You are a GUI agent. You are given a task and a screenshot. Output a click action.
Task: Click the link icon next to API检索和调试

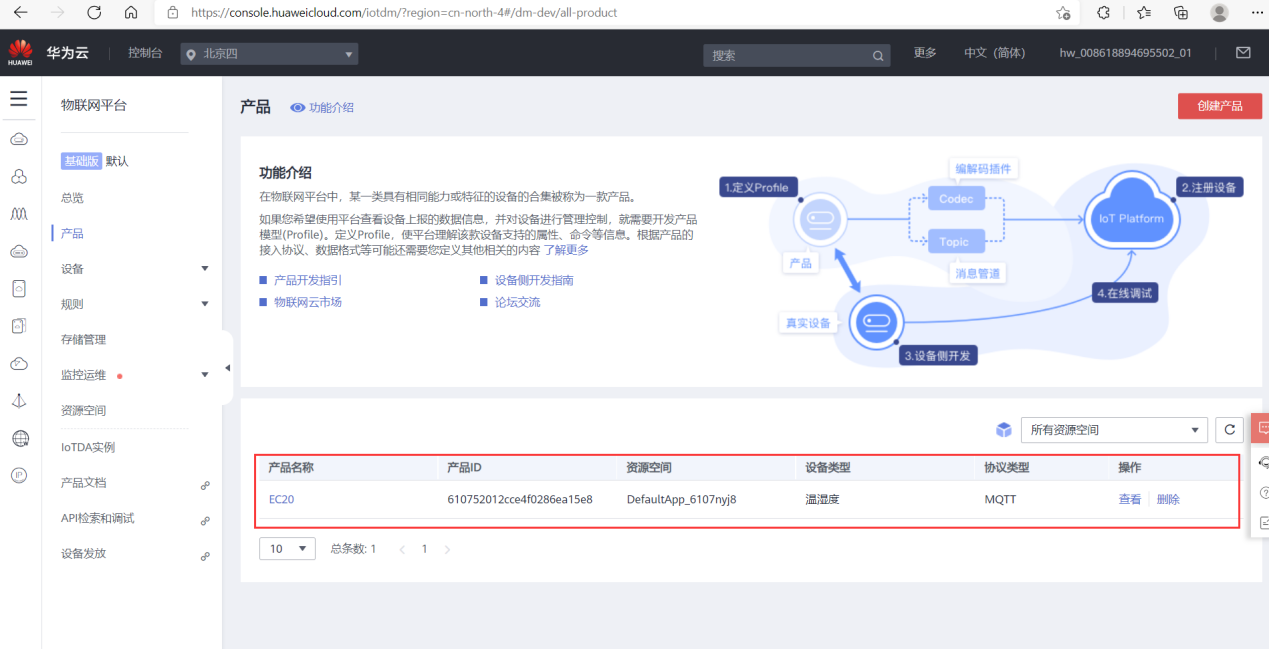[205, 521]
